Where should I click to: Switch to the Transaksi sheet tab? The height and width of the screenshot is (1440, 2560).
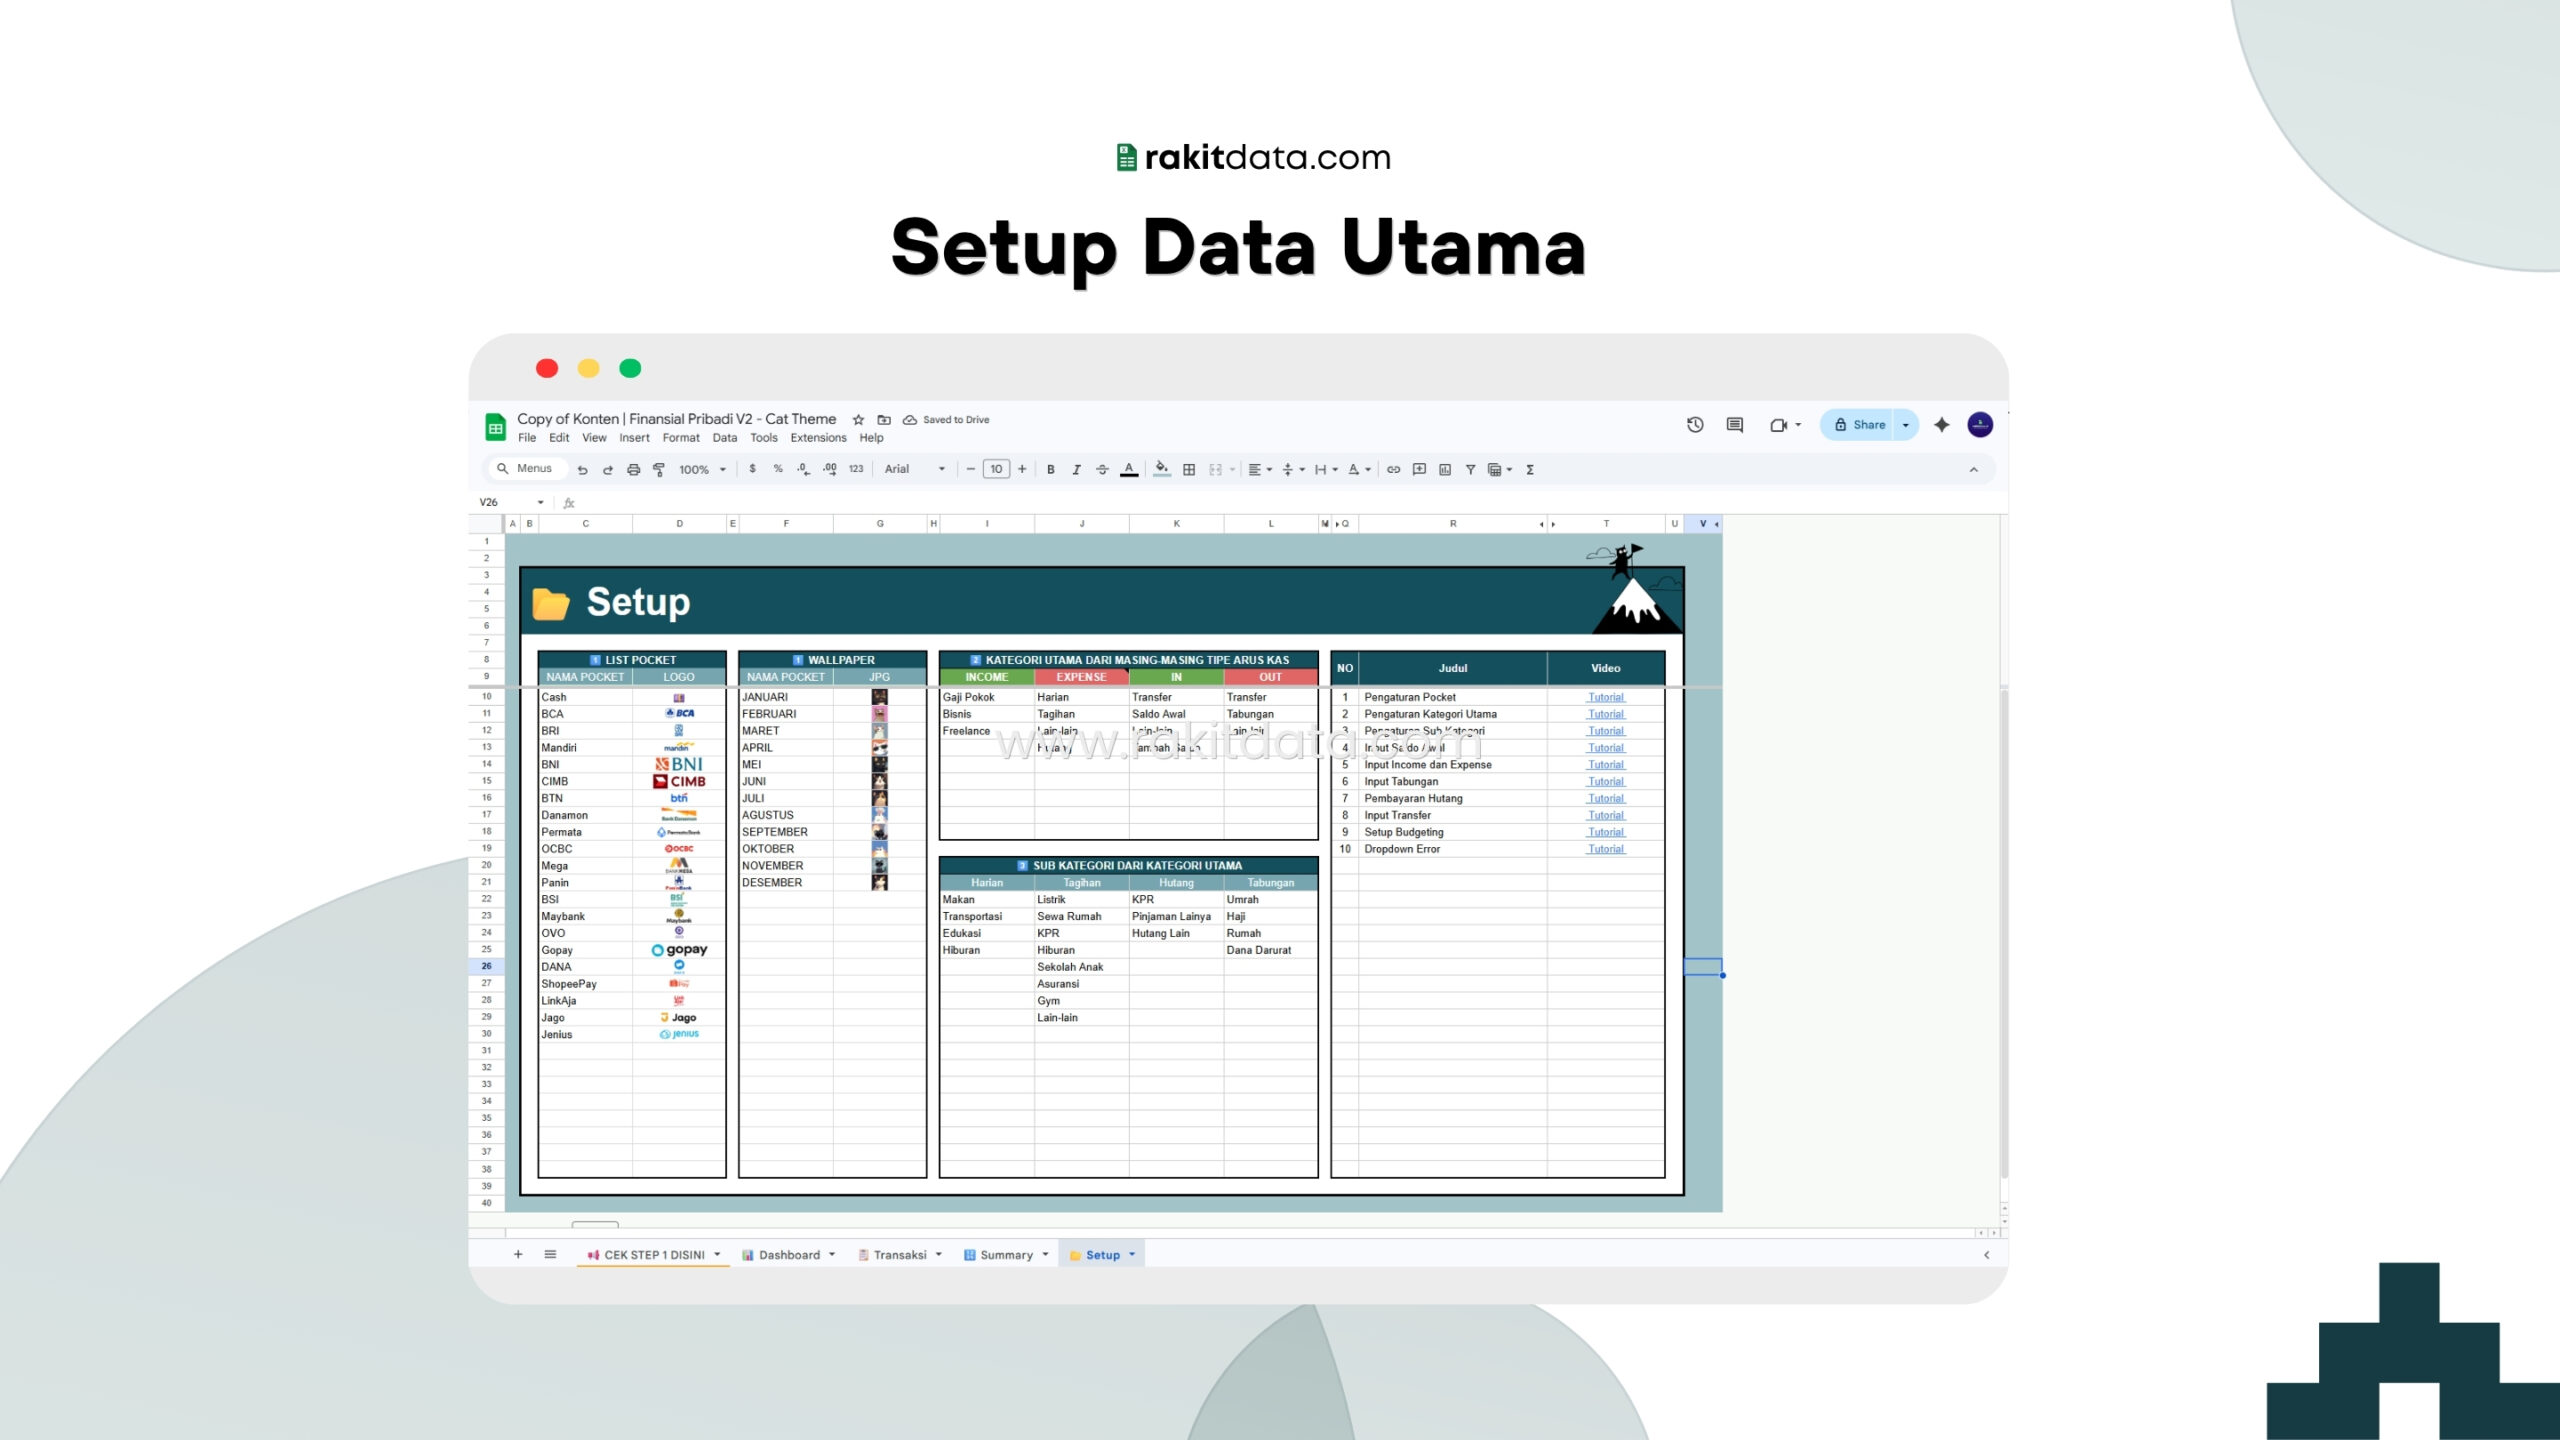click(x=900, y=1255)
